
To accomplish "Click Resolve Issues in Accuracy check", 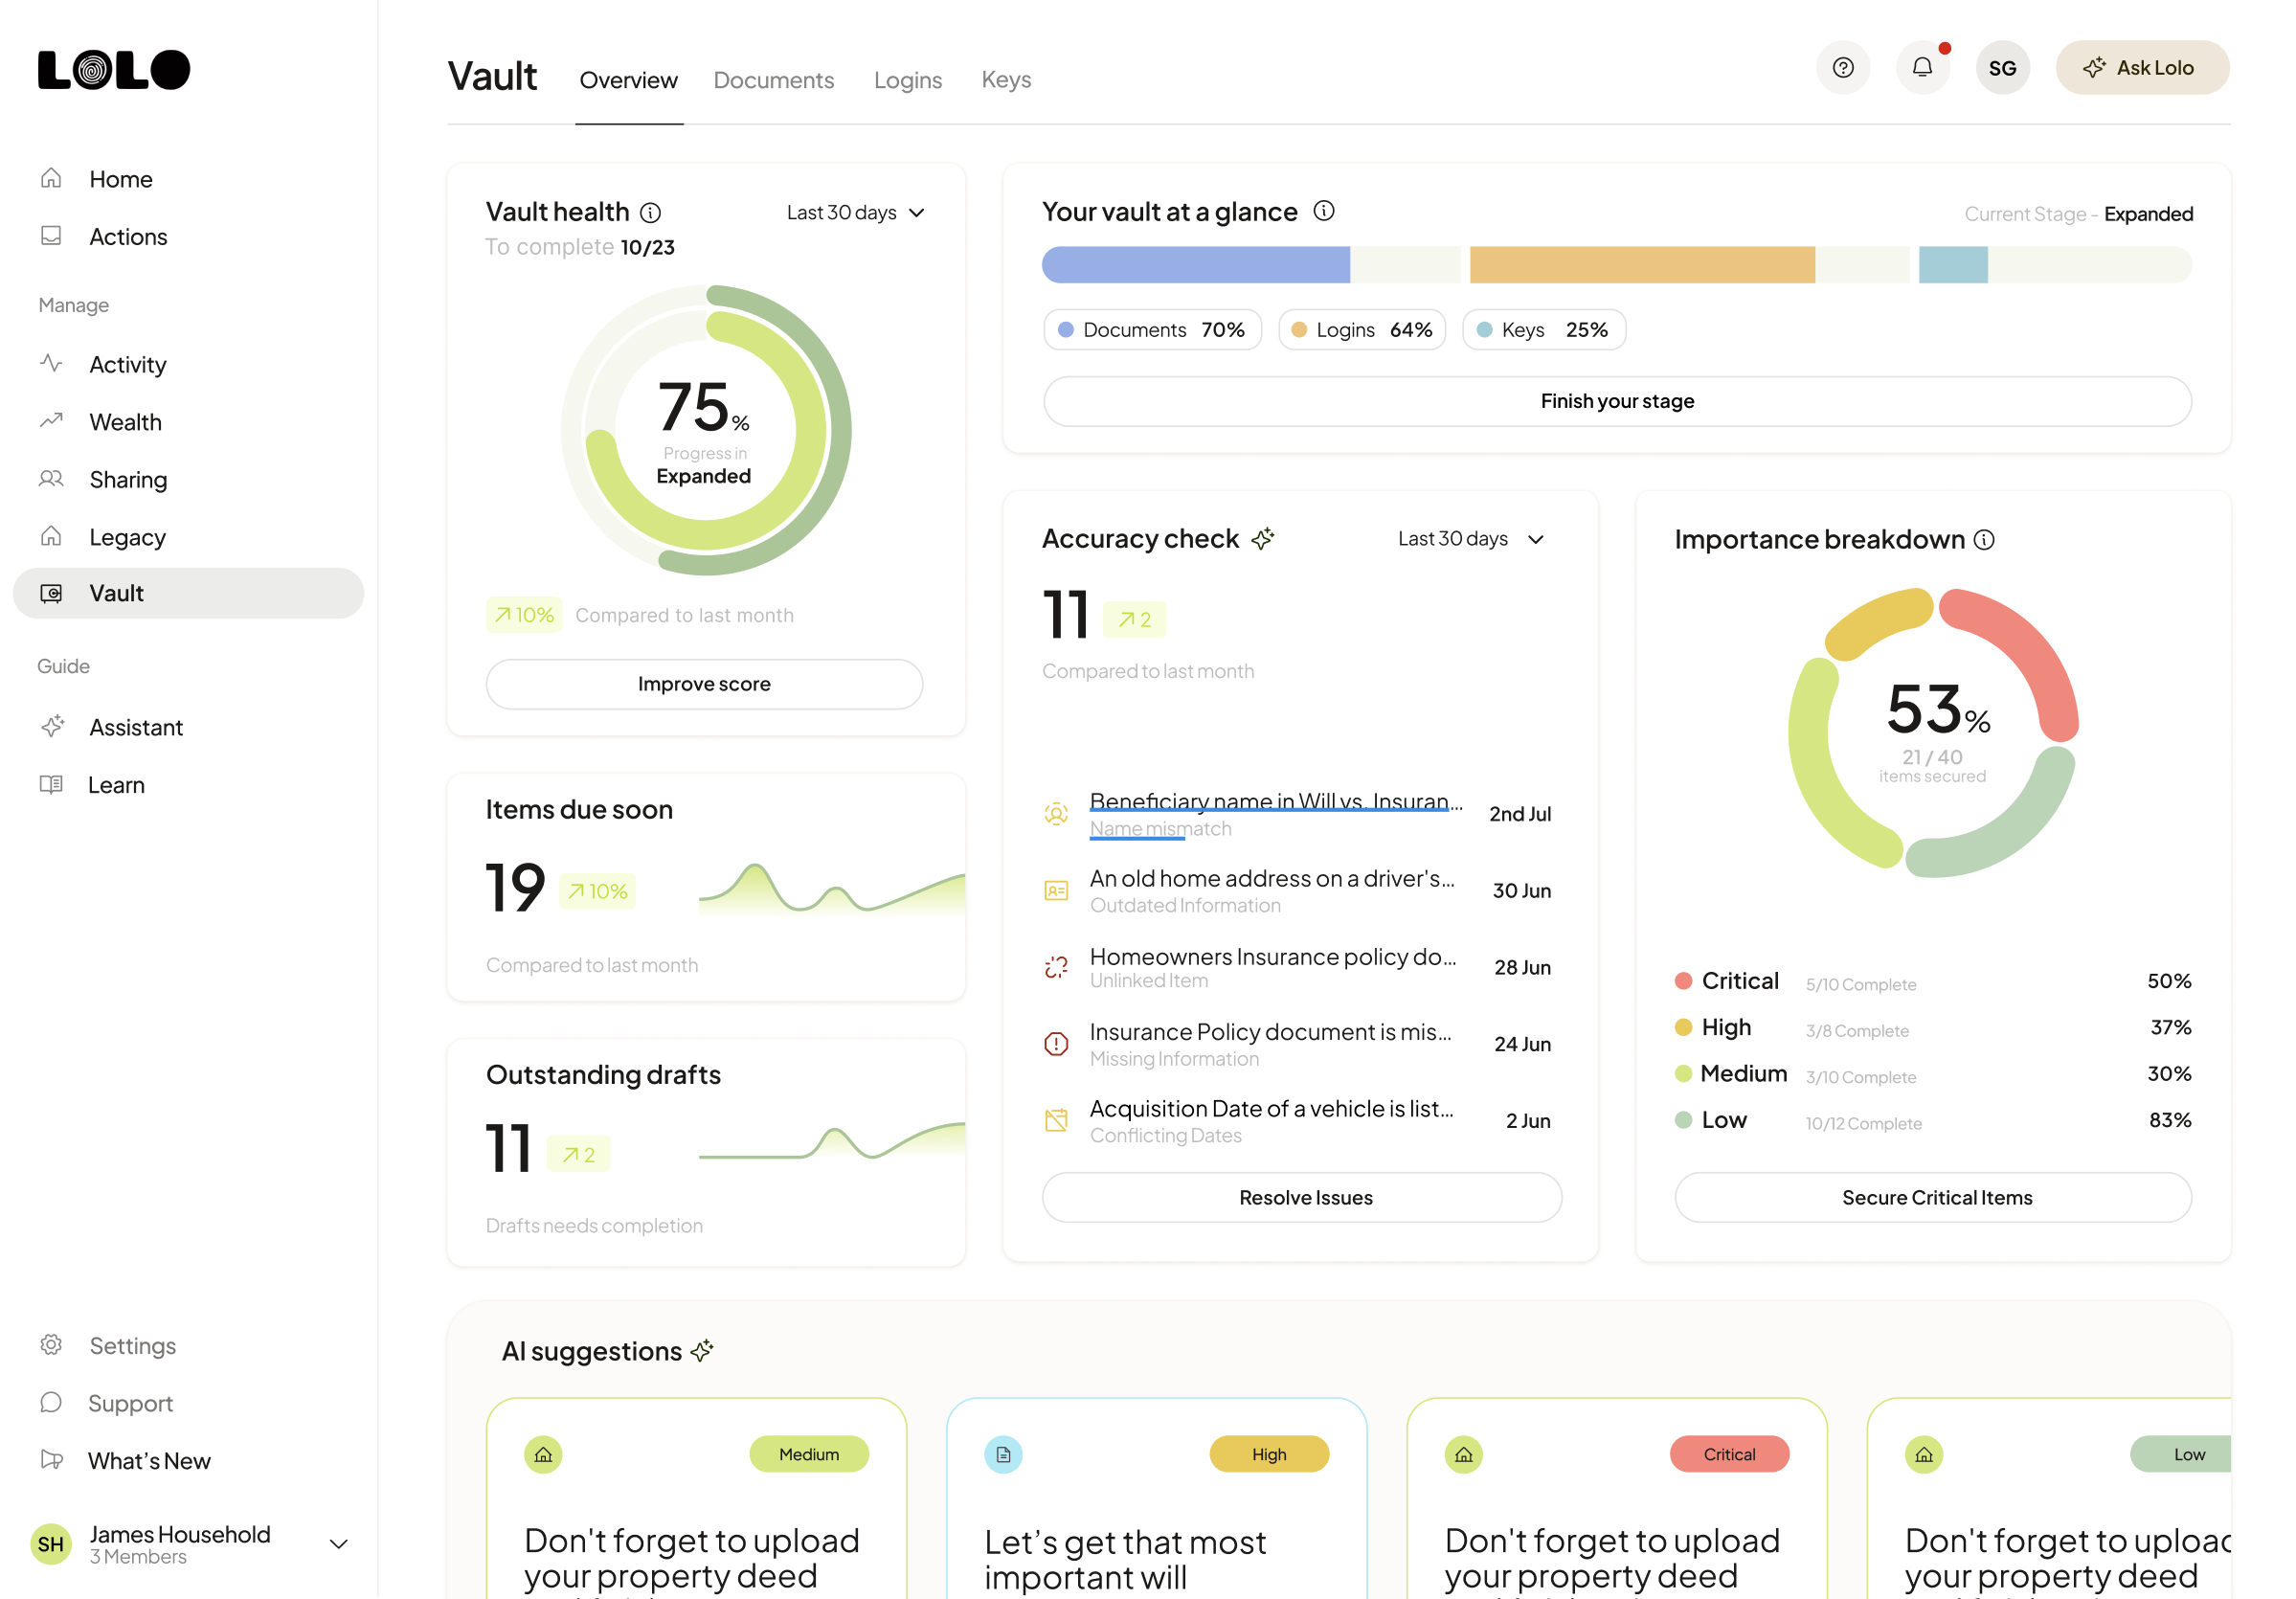I will click(1301, 1197).
